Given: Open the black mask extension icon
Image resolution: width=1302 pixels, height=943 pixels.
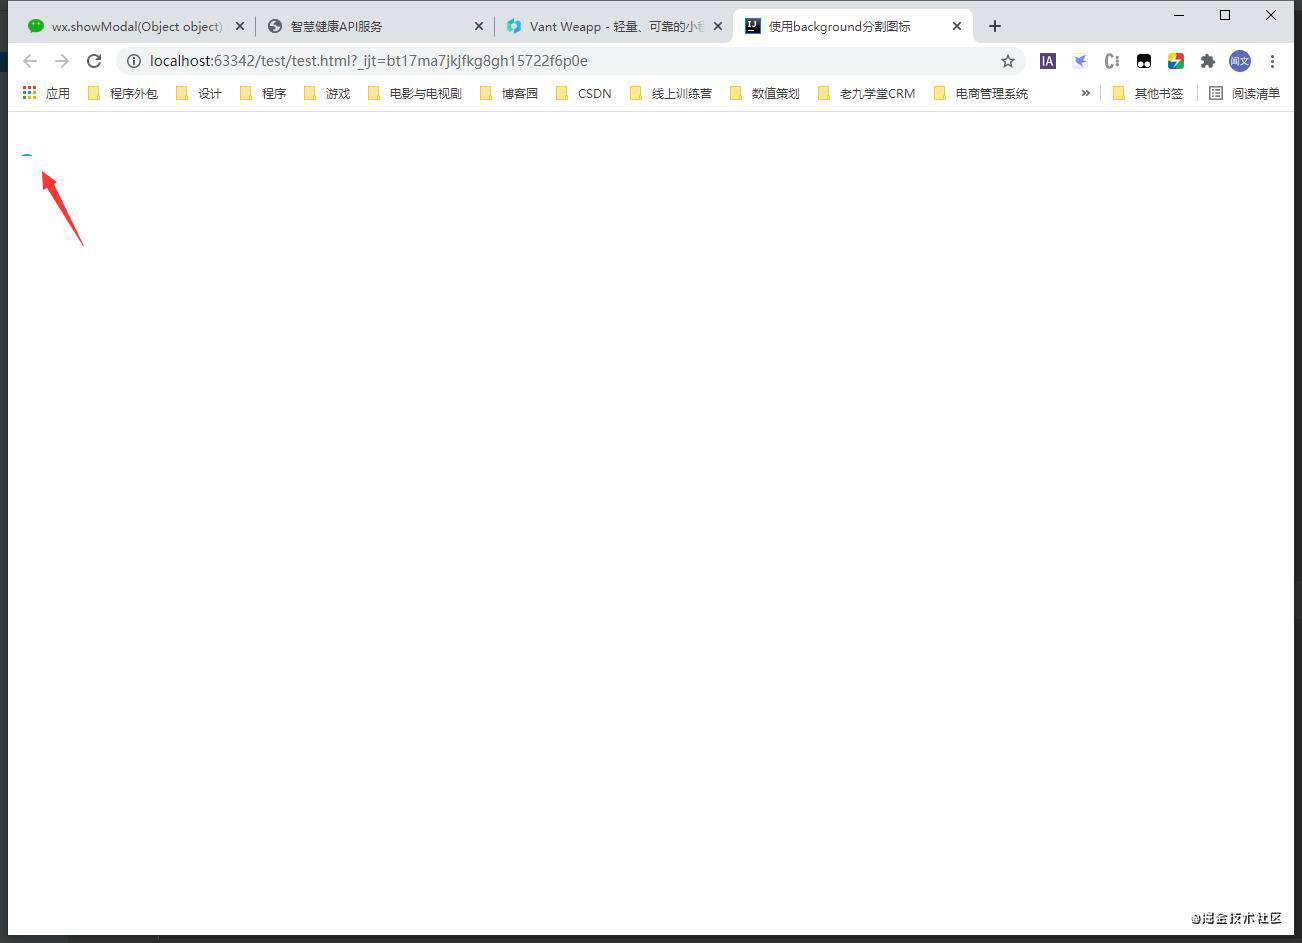Looking at the screenshot, I should (1144, 61).
